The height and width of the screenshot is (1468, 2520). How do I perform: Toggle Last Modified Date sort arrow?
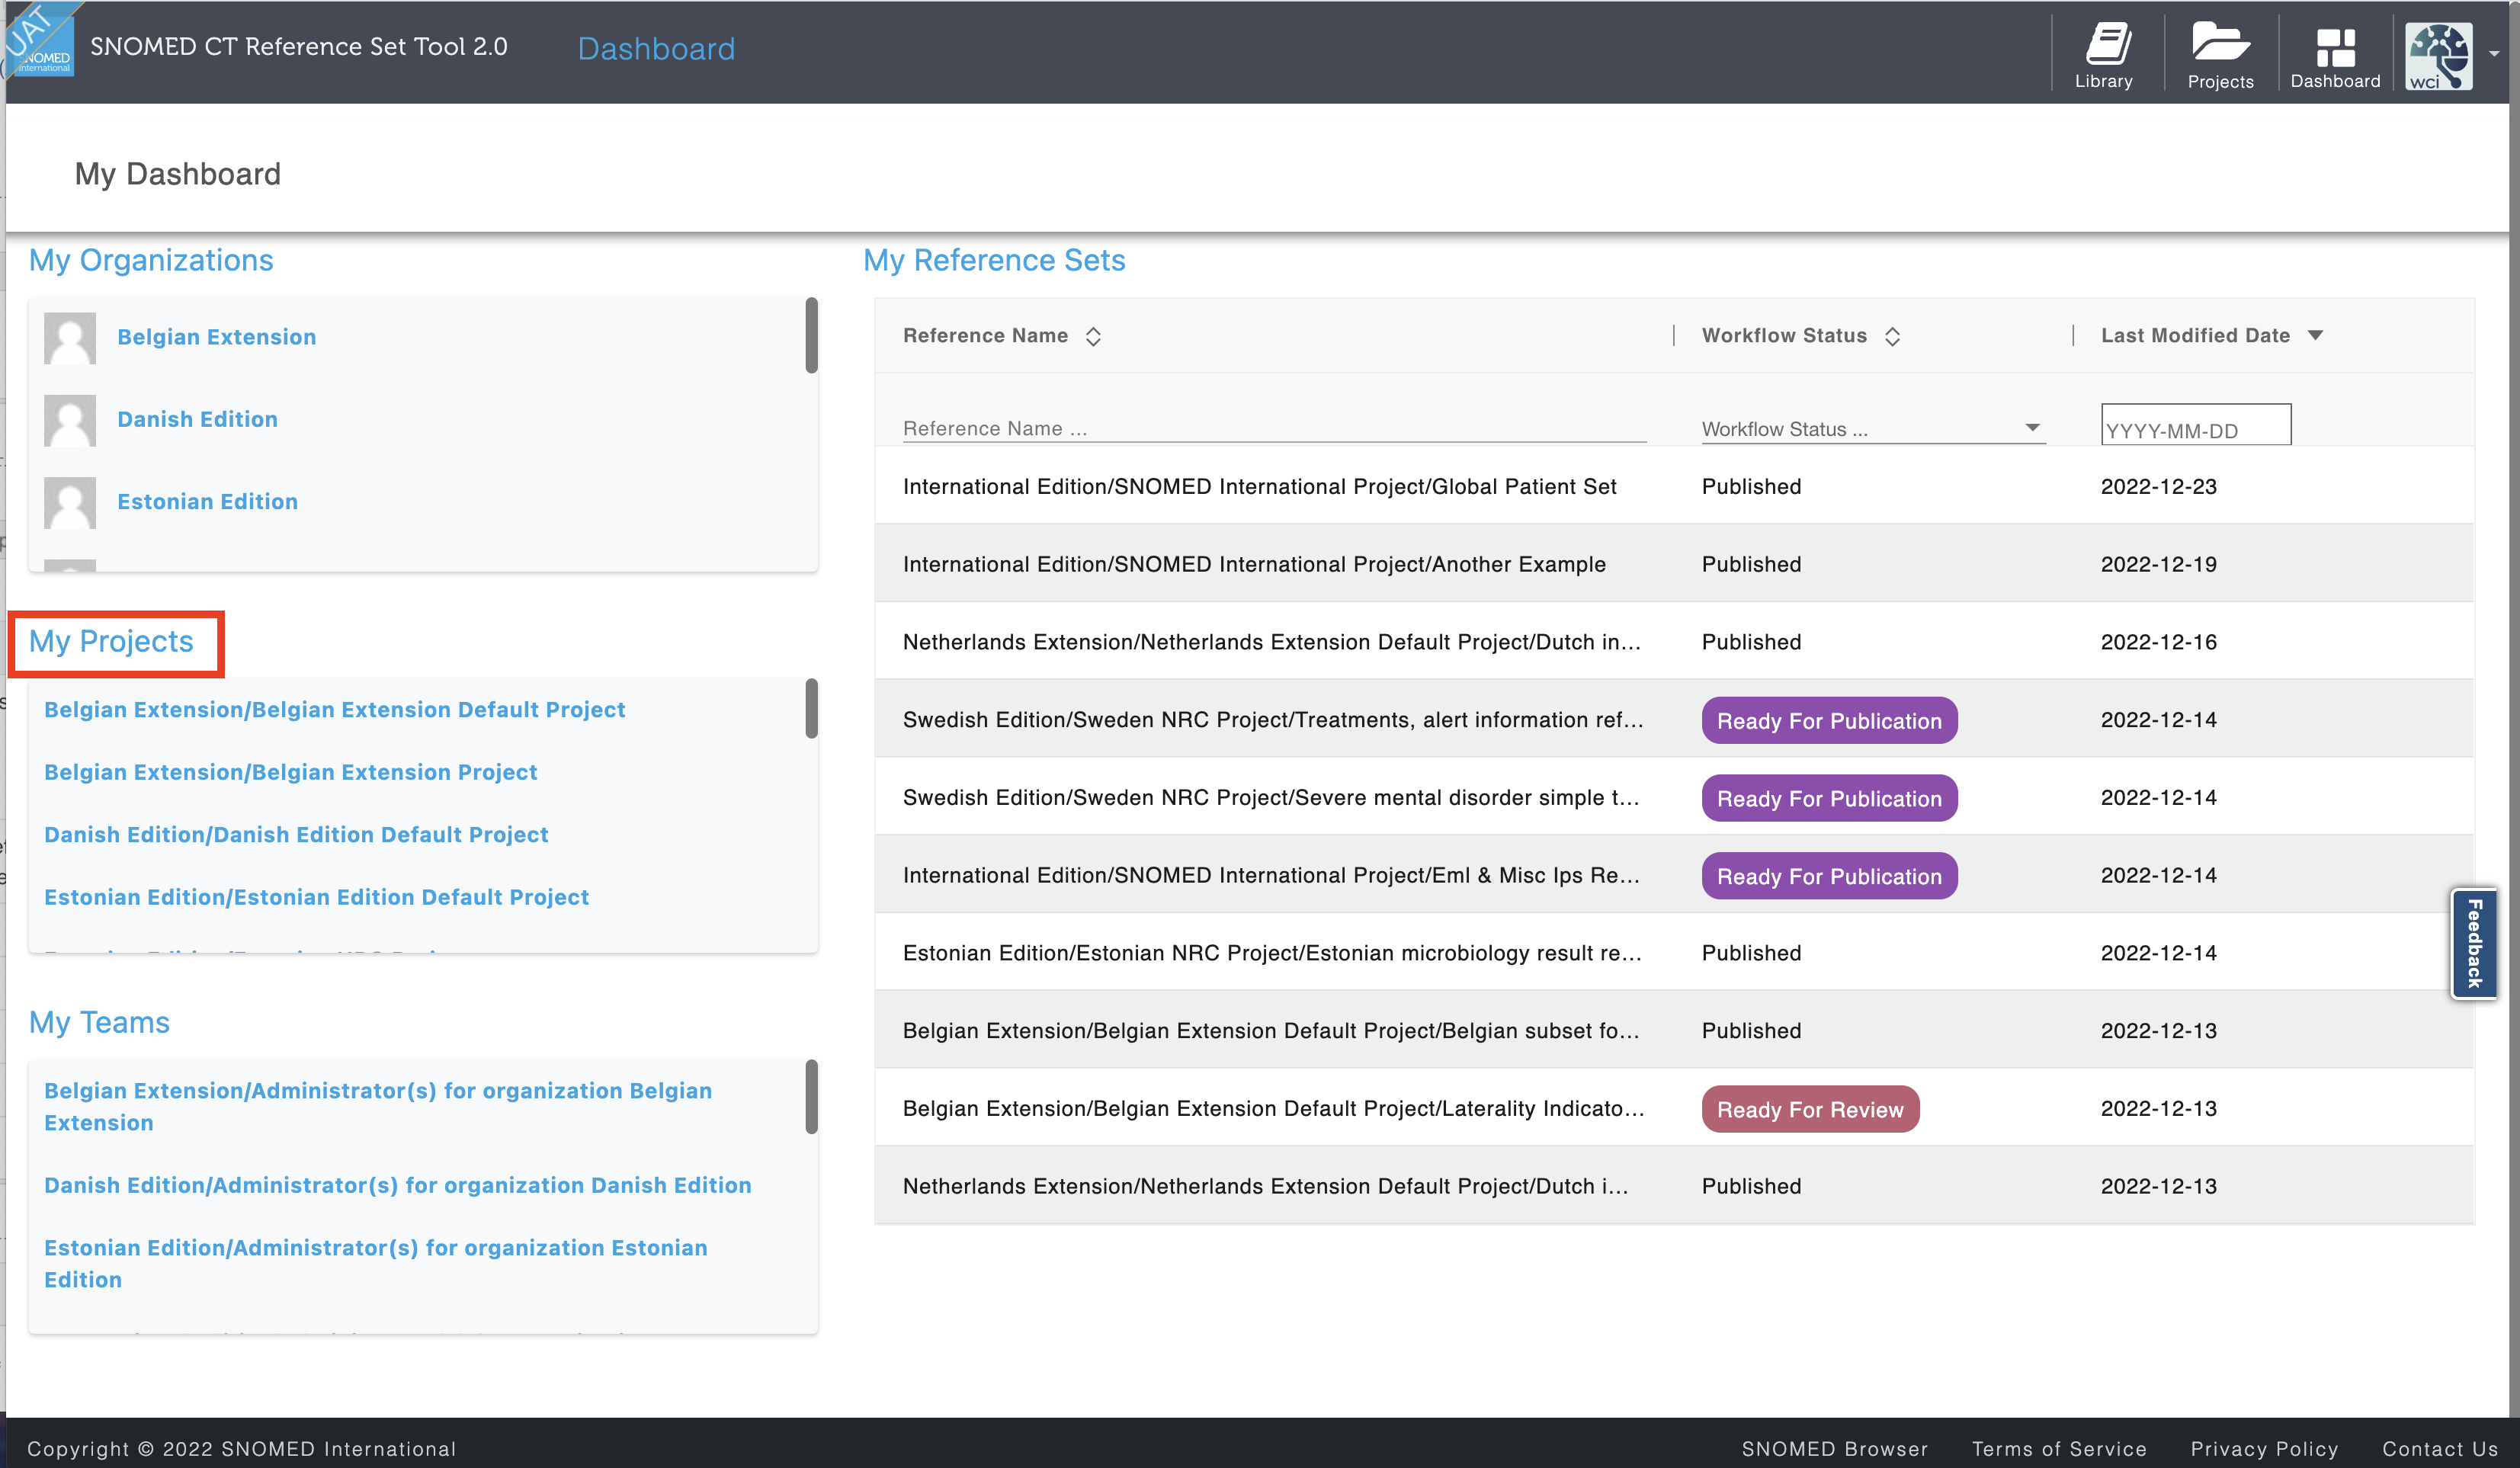[x=2315, y=336]
